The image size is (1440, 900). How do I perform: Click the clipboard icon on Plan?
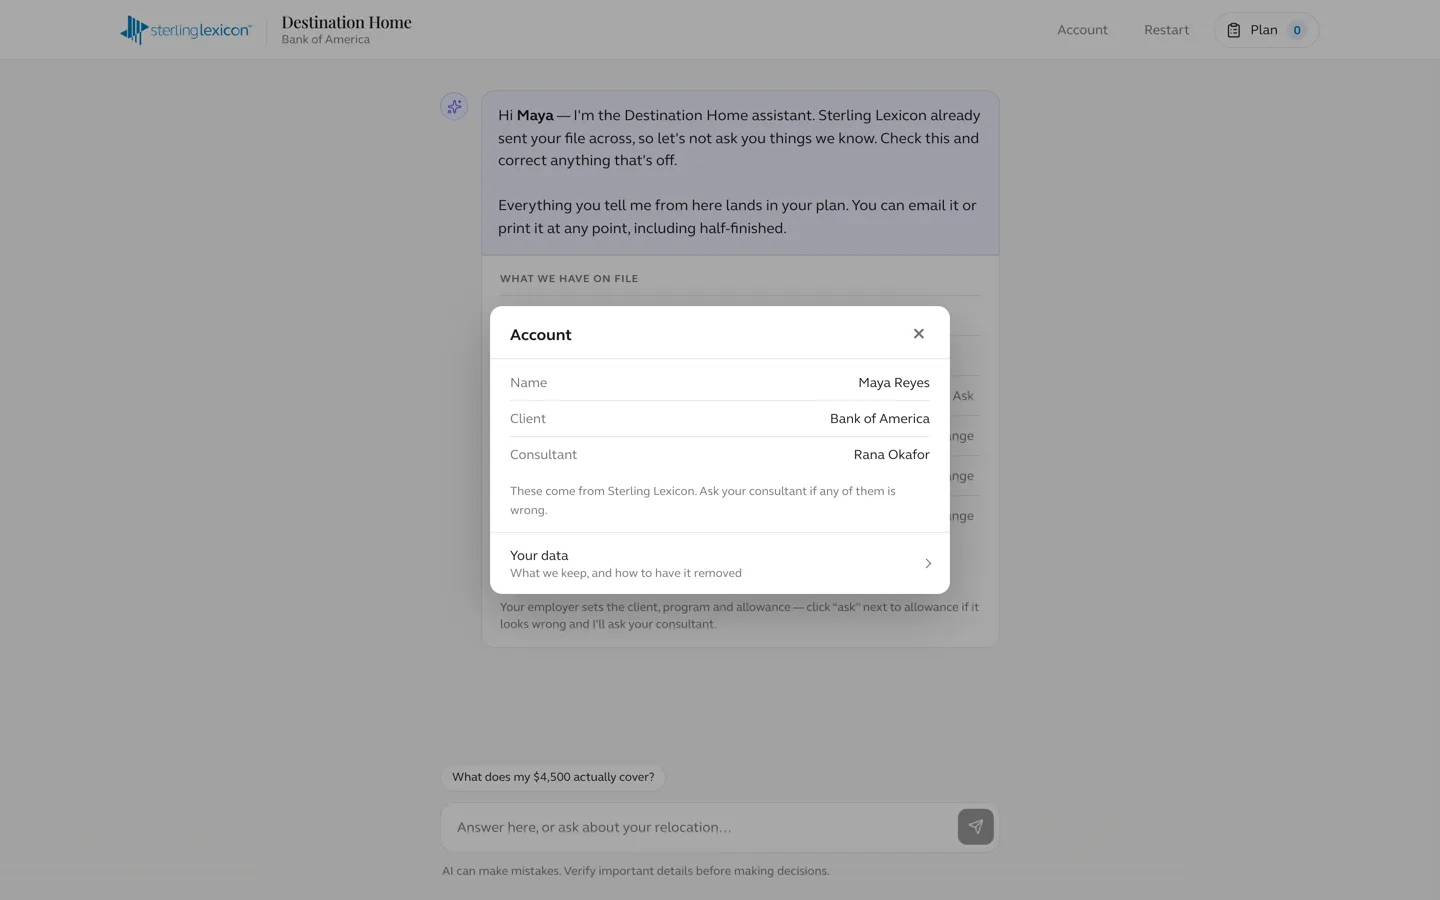1234,30
